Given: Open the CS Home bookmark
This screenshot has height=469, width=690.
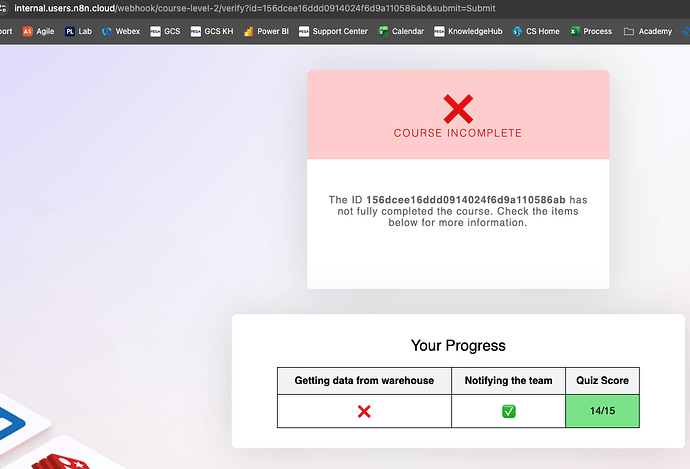Looking at the screenshot, I should point(536,31).
